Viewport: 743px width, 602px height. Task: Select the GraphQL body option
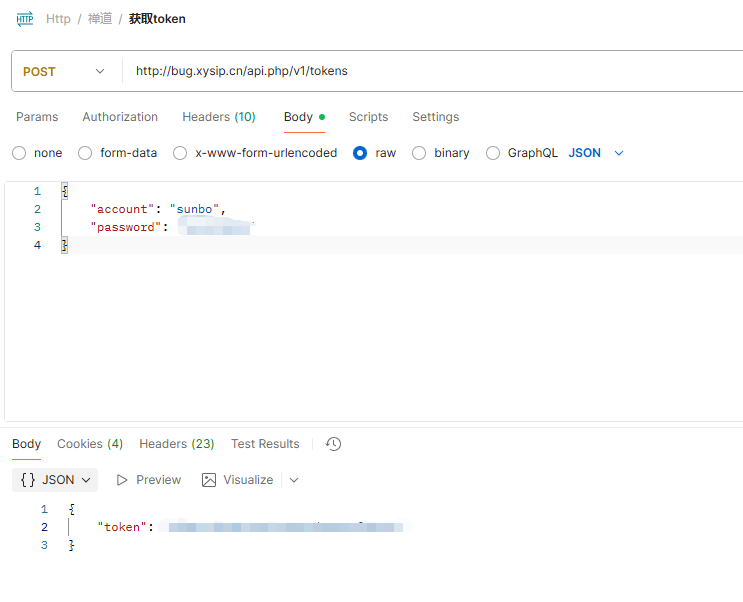[x=493, y=153]
